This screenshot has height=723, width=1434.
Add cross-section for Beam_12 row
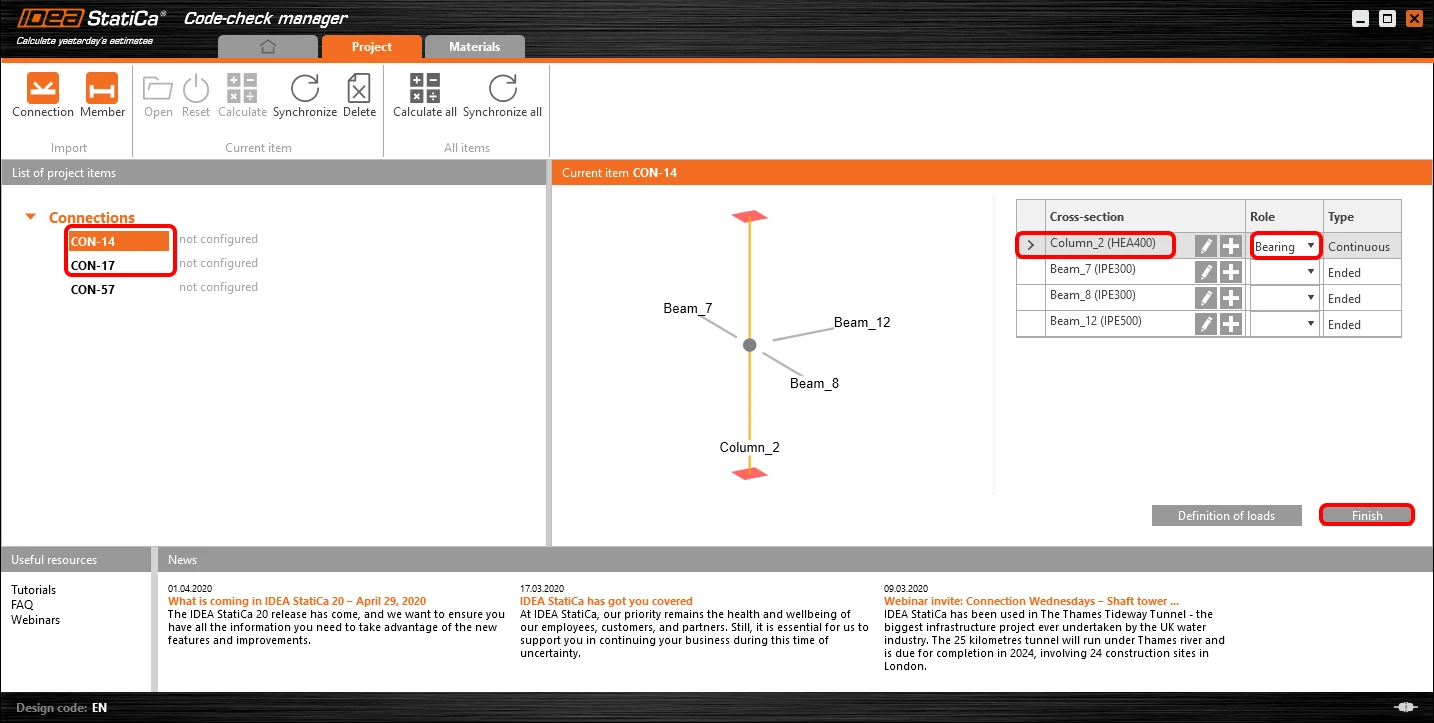click(x=1231, y=324)
